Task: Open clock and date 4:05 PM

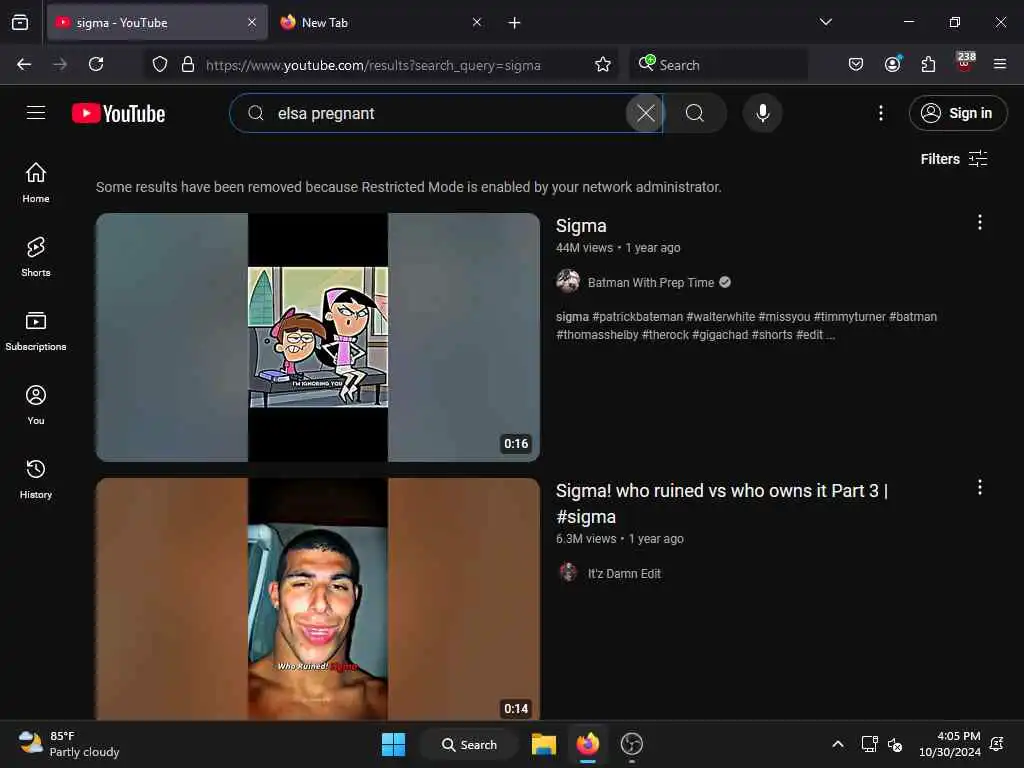Action: [x=950, y=744]
